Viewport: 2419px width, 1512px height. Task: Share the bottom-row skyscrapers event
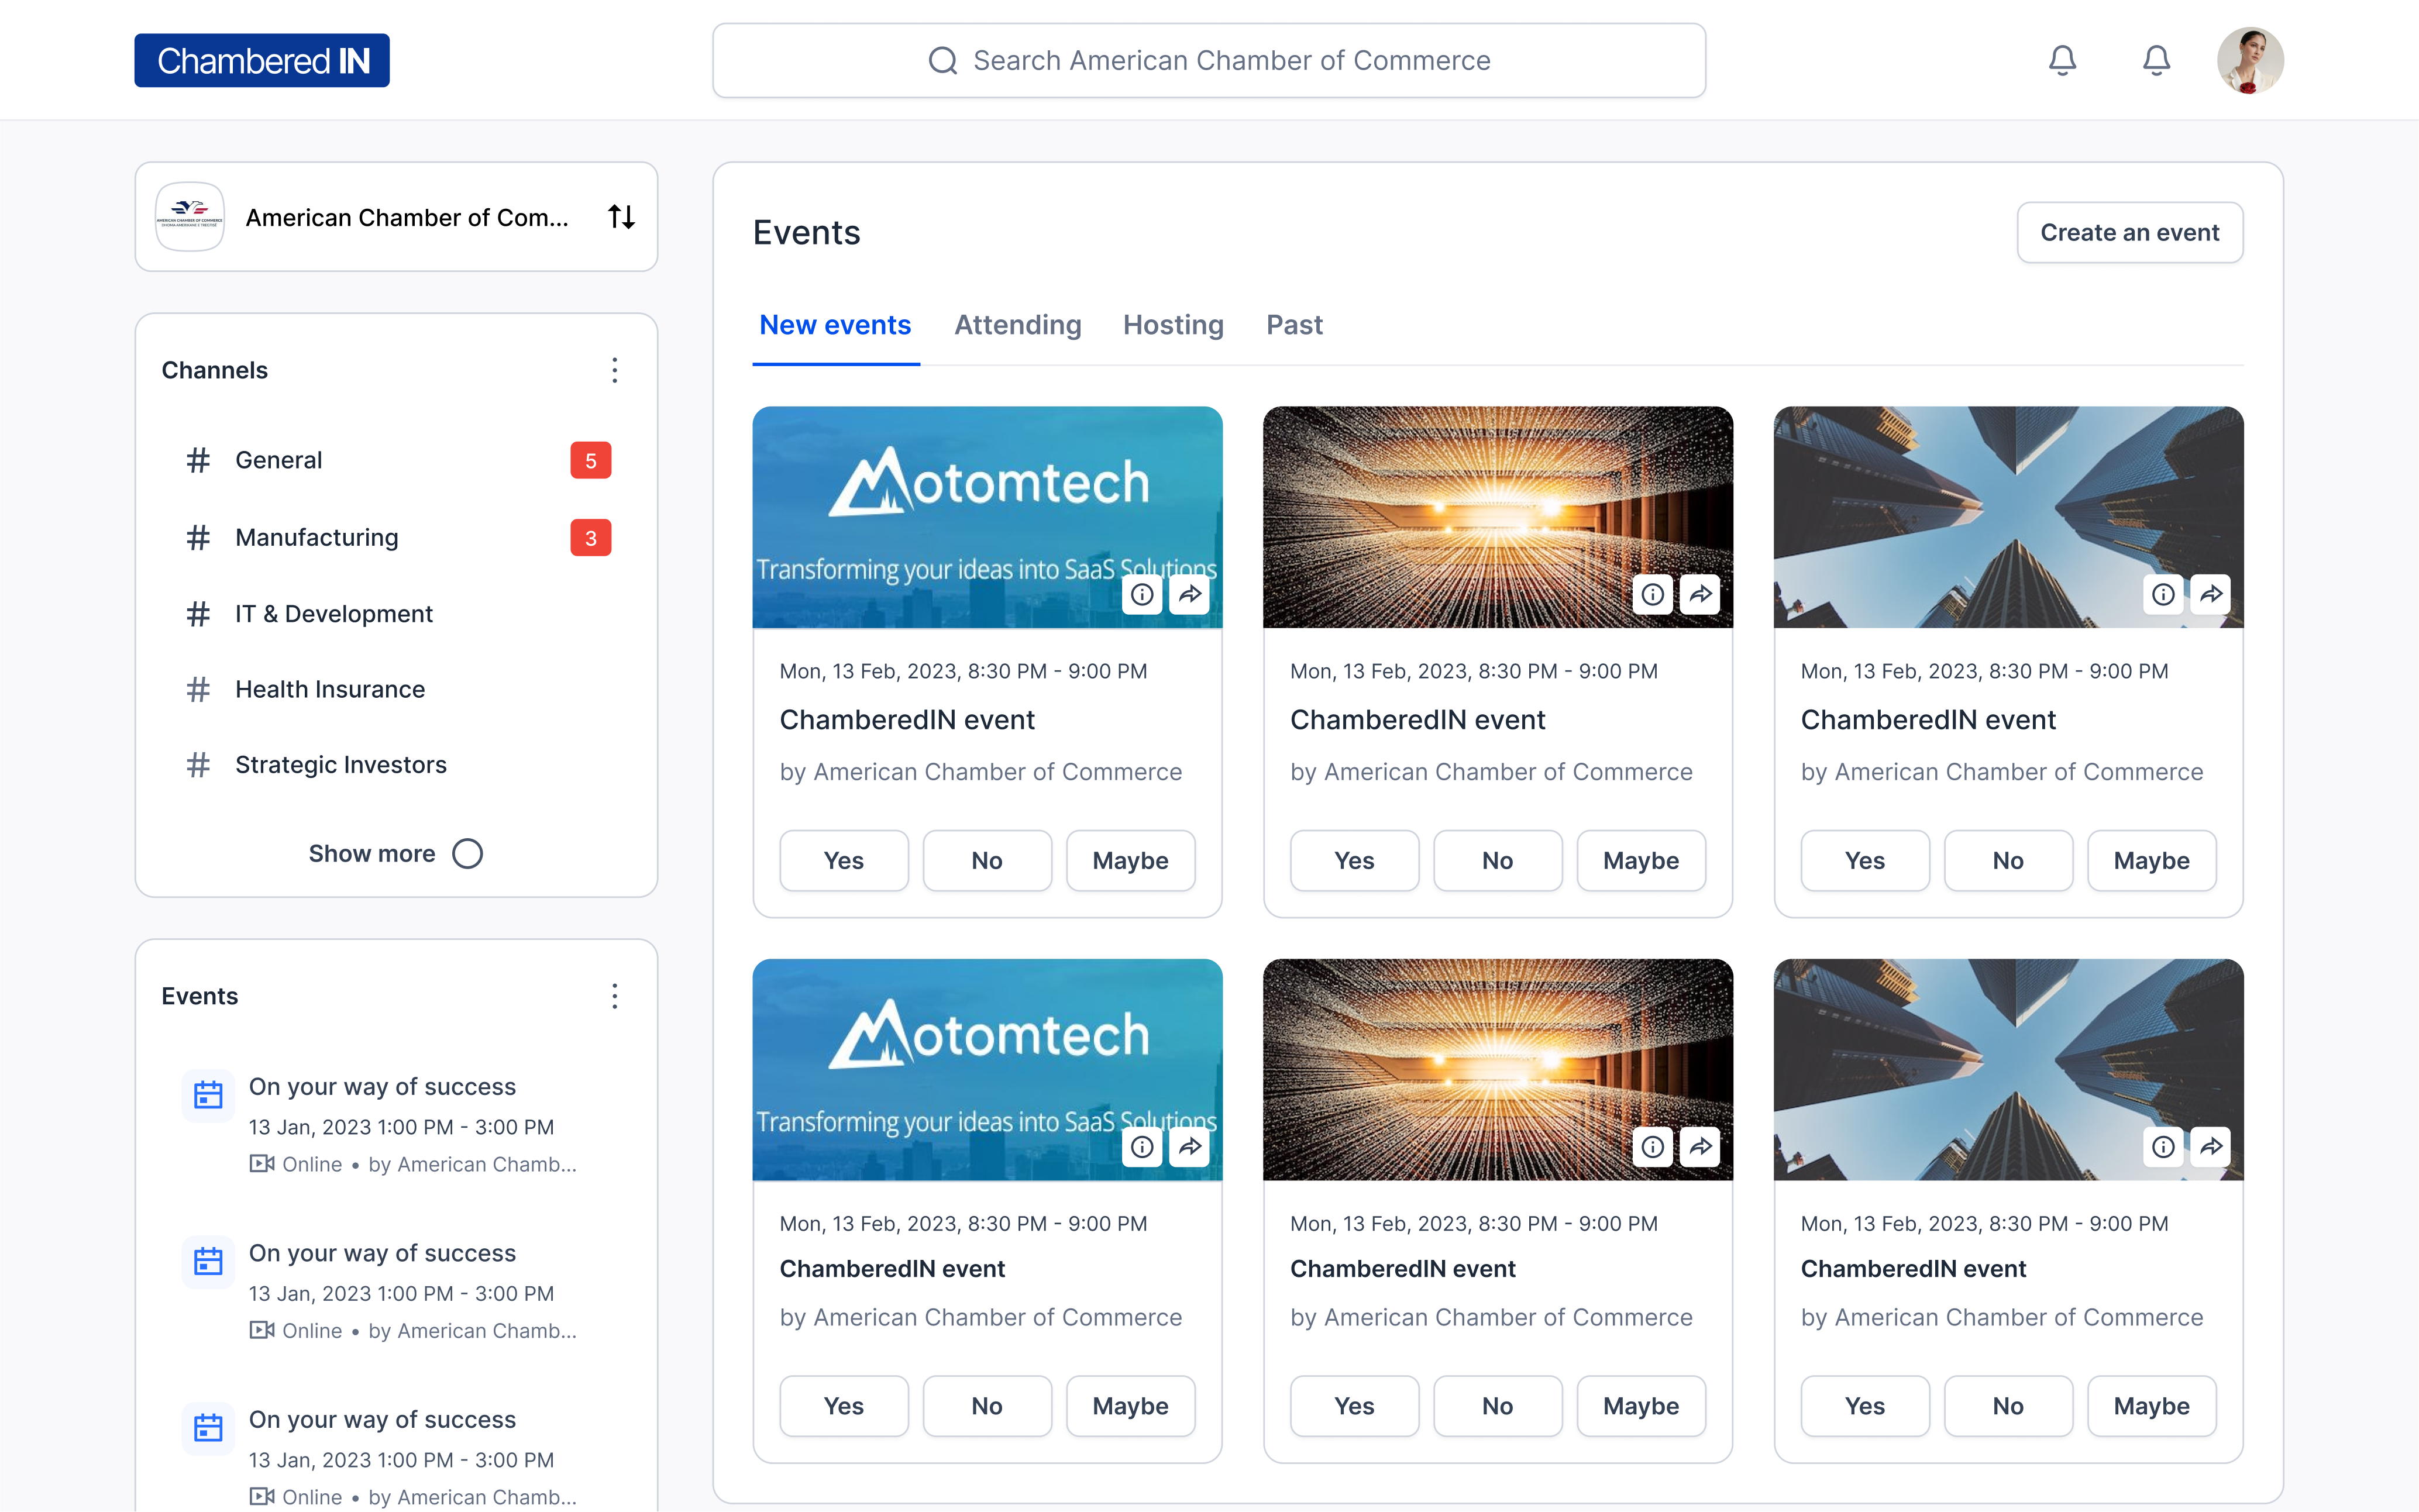[2211, 1146]
